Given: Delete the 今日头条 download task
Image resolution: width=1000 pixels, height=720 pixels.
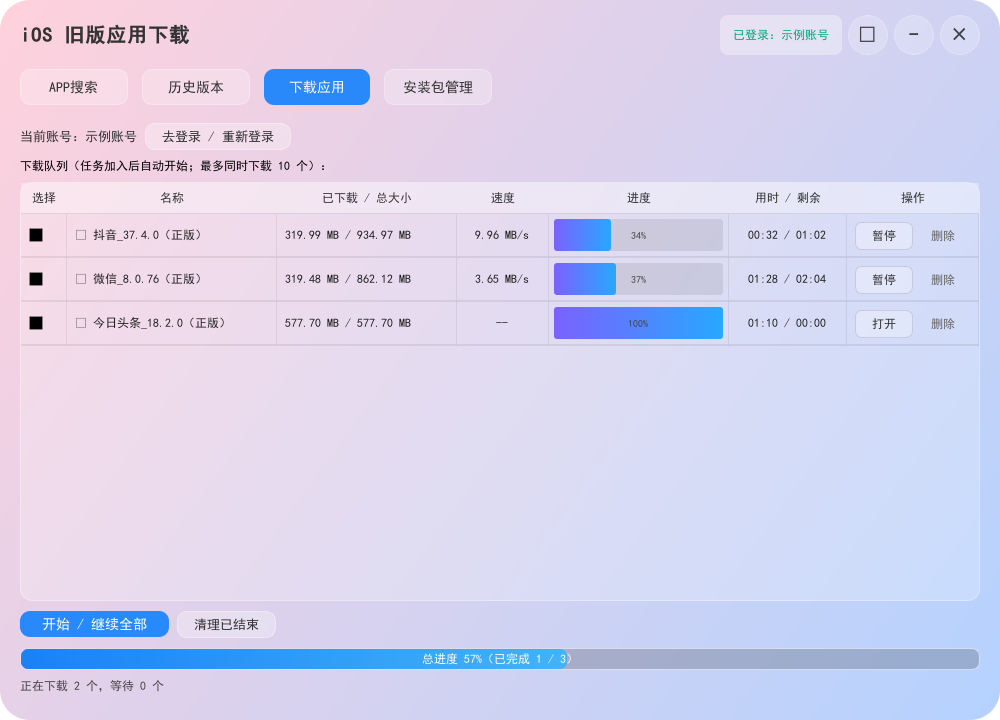Looking at the screenshot, I should (x=943, y=323).
